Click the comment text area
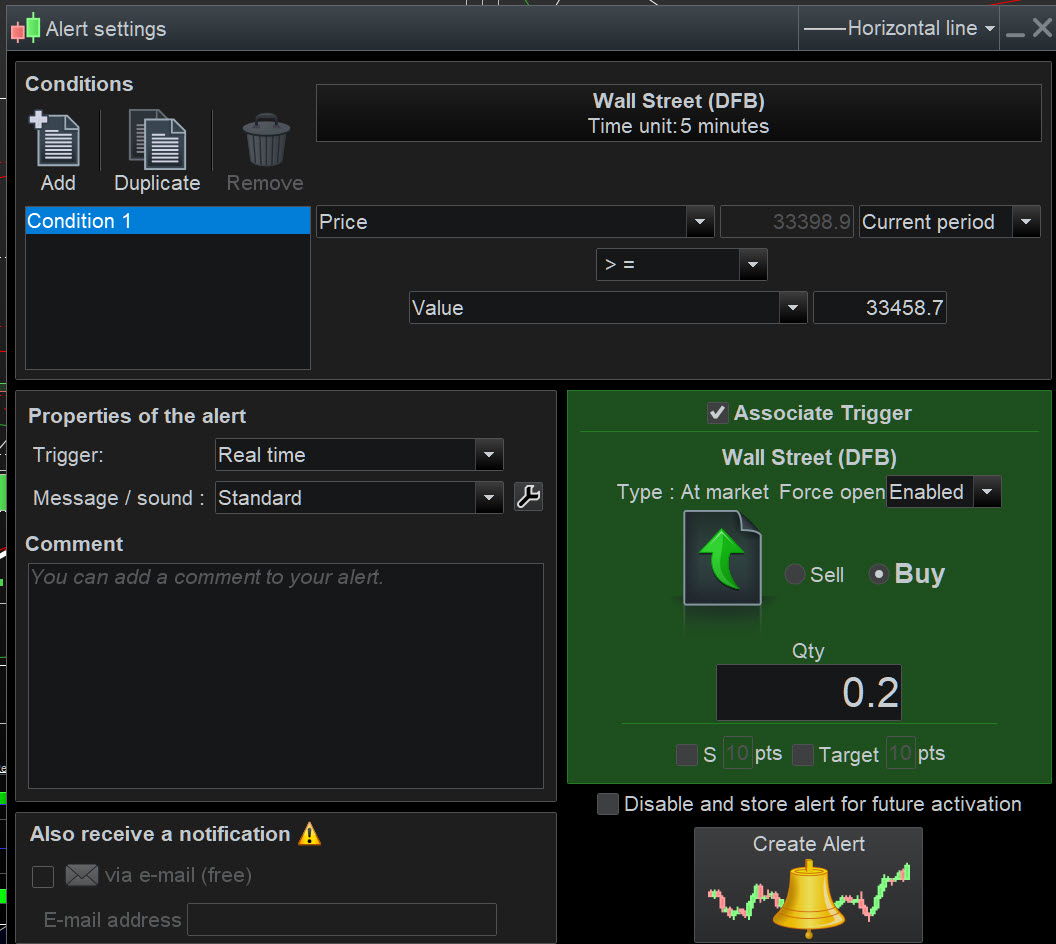This screenshot has width=1056, height=944. coord(286,675)
